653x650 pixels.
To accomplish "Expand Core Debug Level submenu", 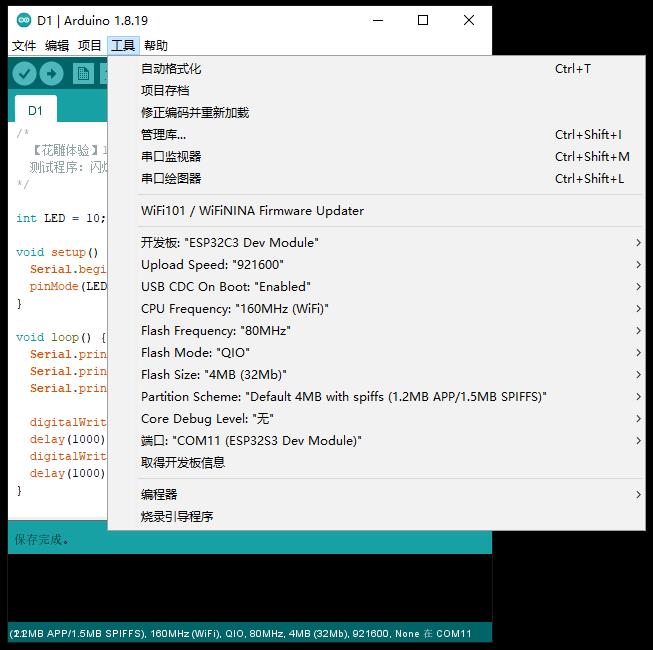I will point(374,418).
